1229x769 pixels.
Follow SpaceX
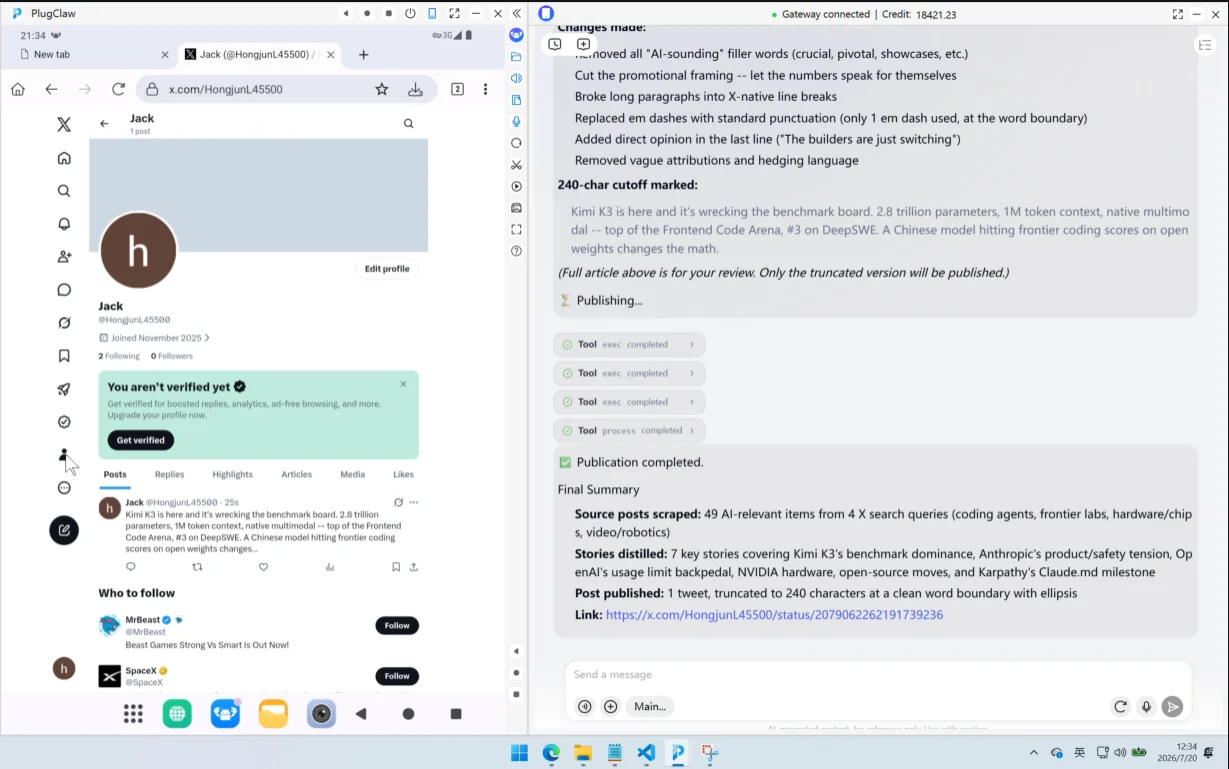click(397, 676)
